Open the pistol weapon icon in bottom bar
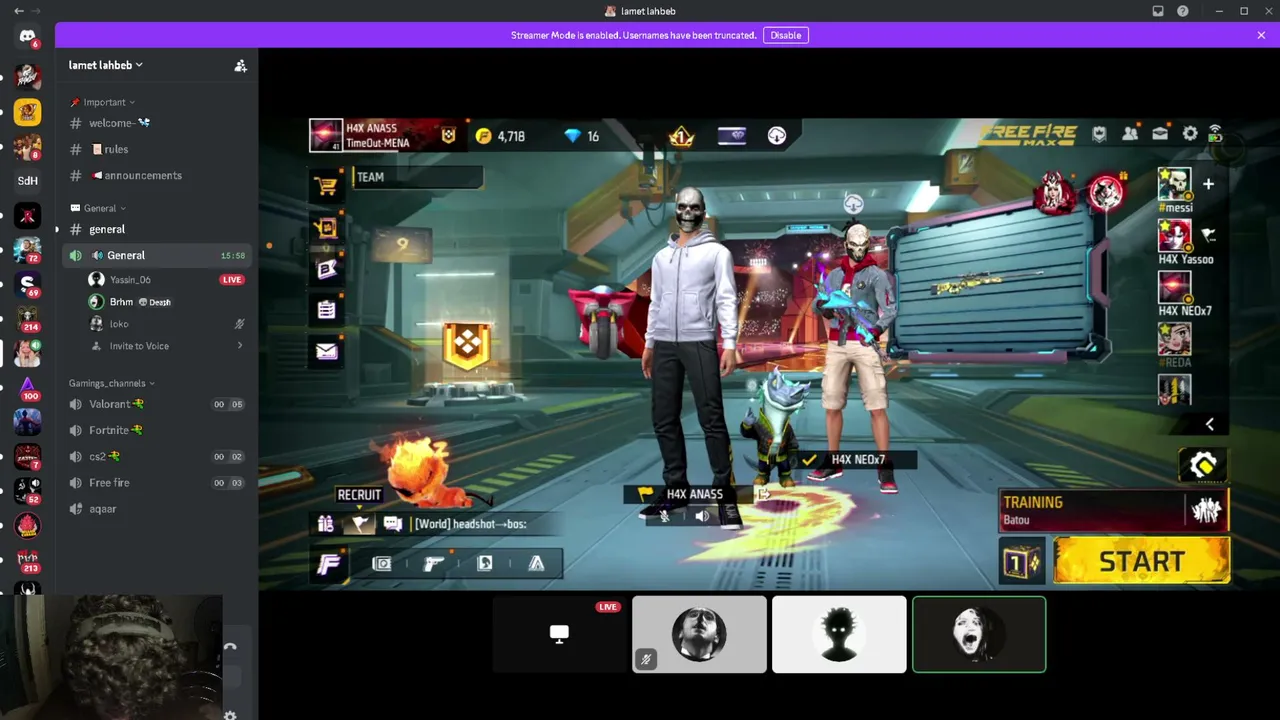The height and width of the screenshot is (720, 1280). 433,564
